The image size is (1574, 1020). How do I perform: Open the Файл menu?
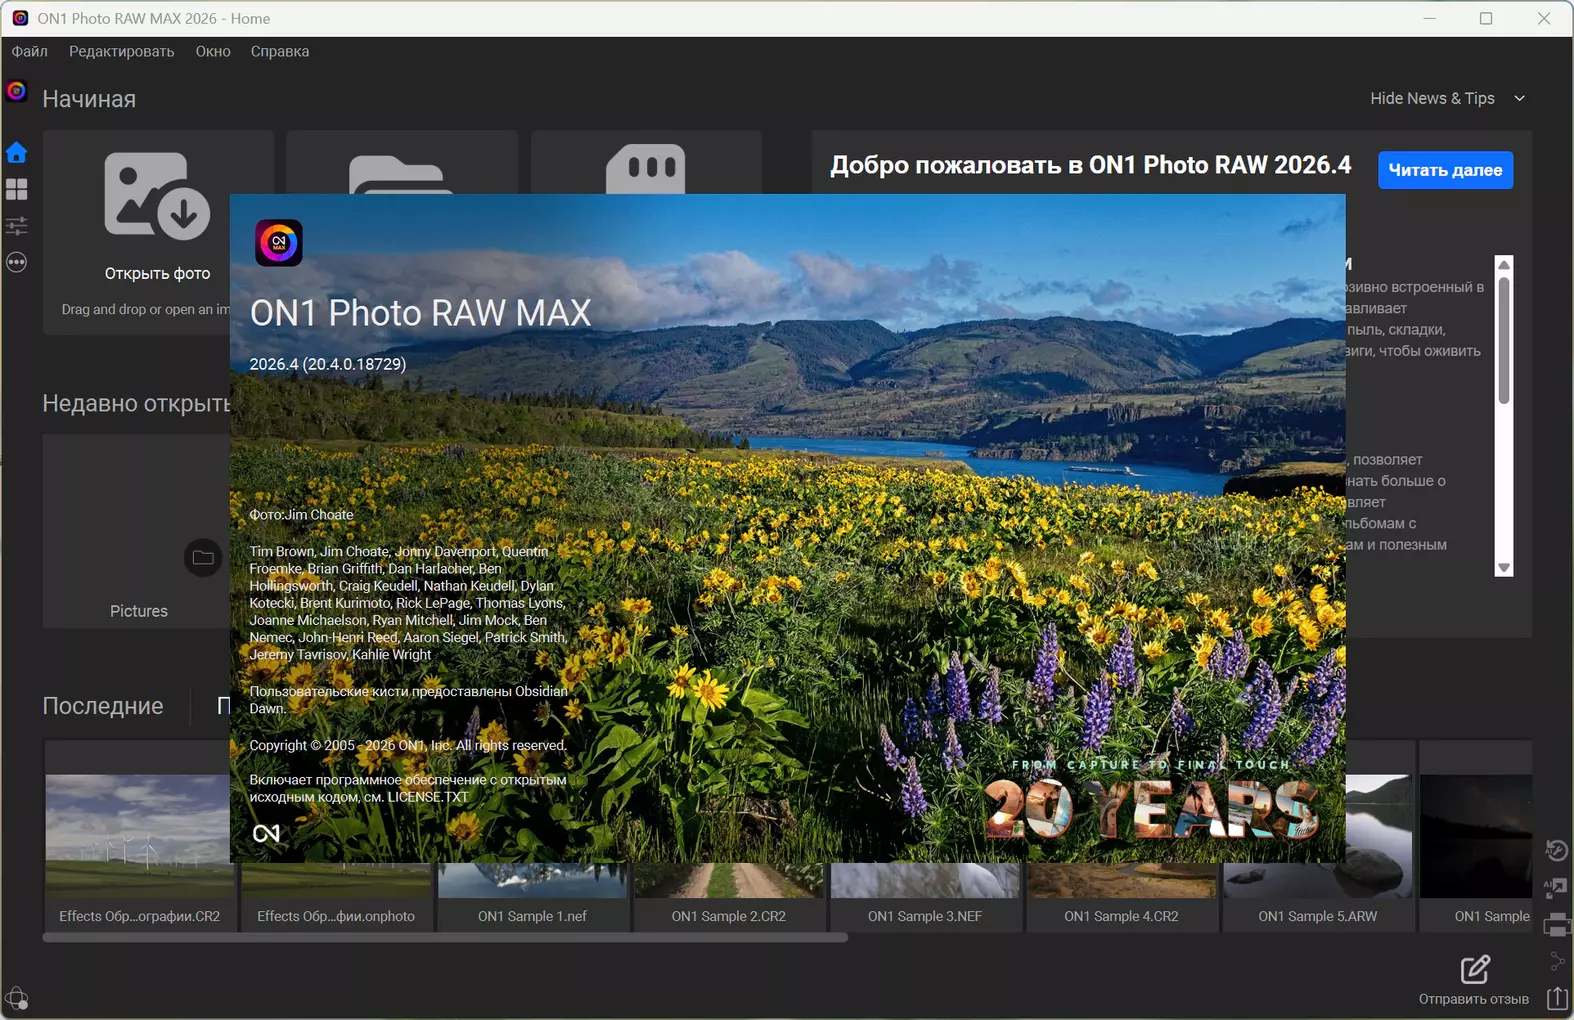30,51
